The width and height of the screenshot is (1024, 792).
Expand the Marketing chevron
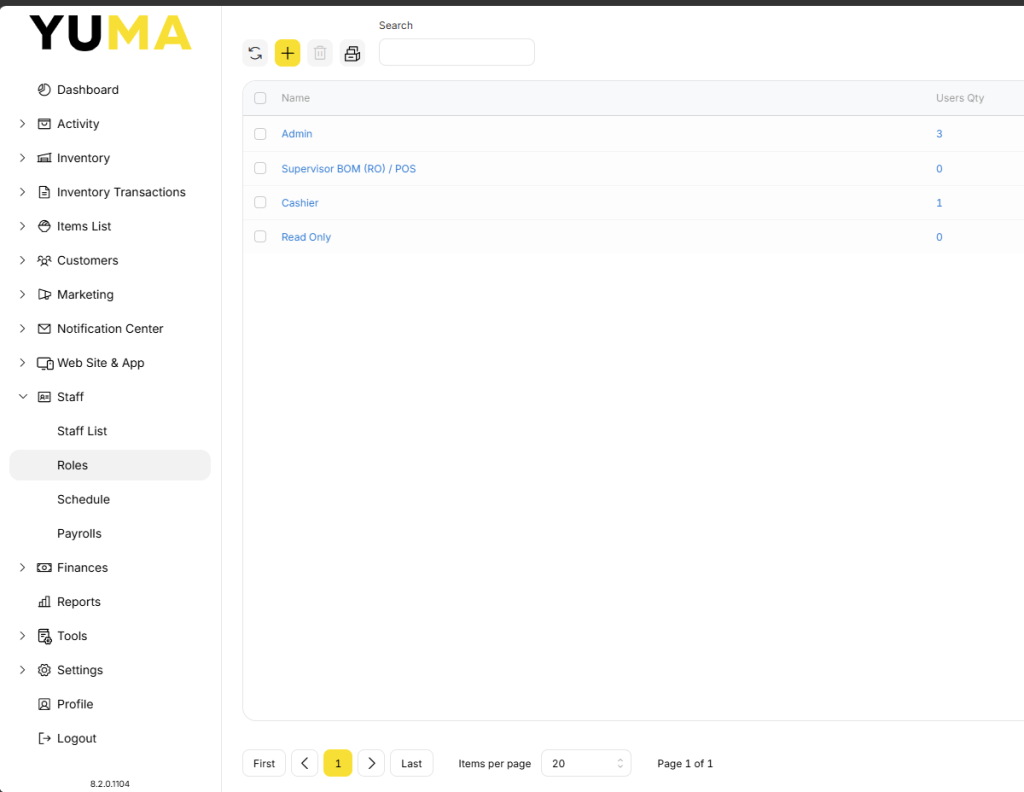22,294
